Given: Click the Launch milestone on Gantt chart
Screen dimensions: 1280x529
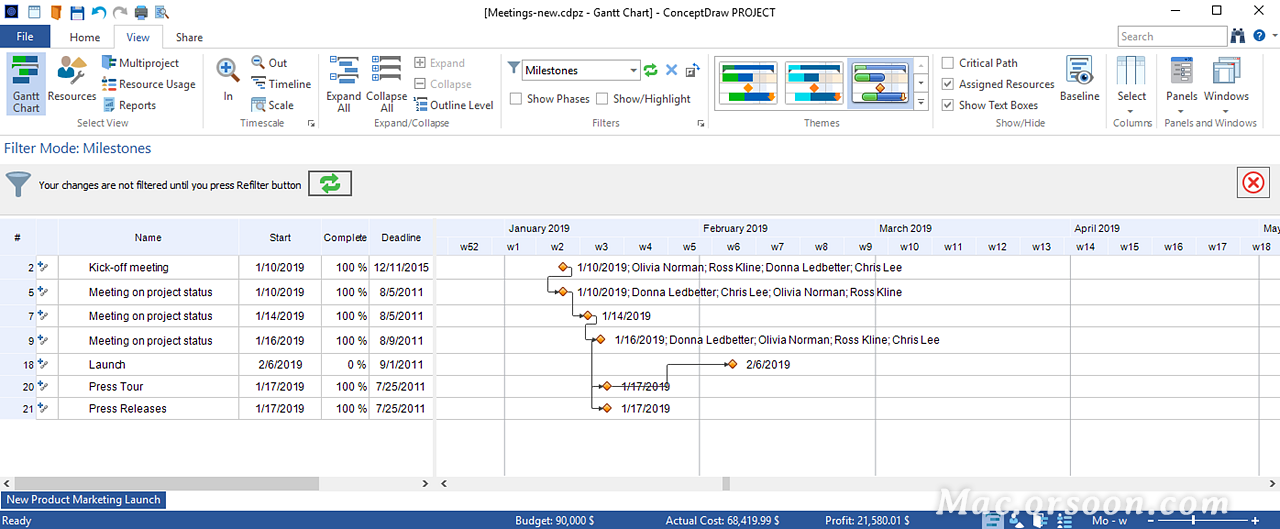Looking at the screenshot, I should click(x=732, y=364).
